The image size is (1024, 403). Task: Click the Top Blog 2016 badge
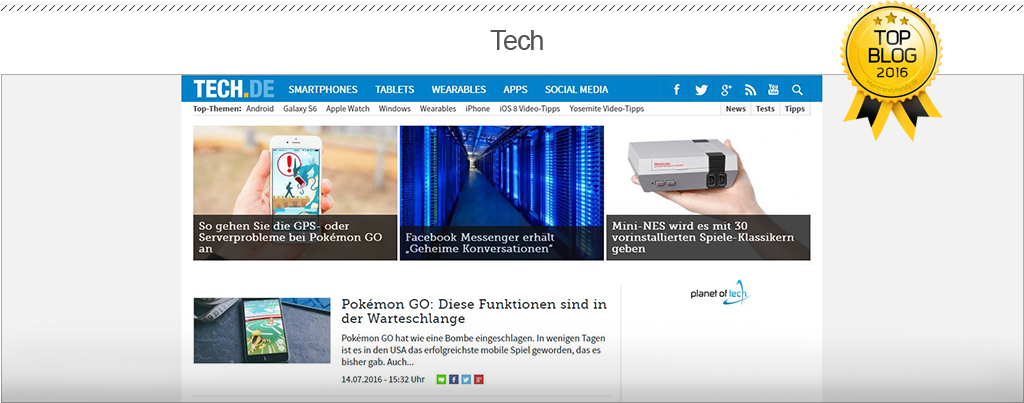click(x=891, y=69)
